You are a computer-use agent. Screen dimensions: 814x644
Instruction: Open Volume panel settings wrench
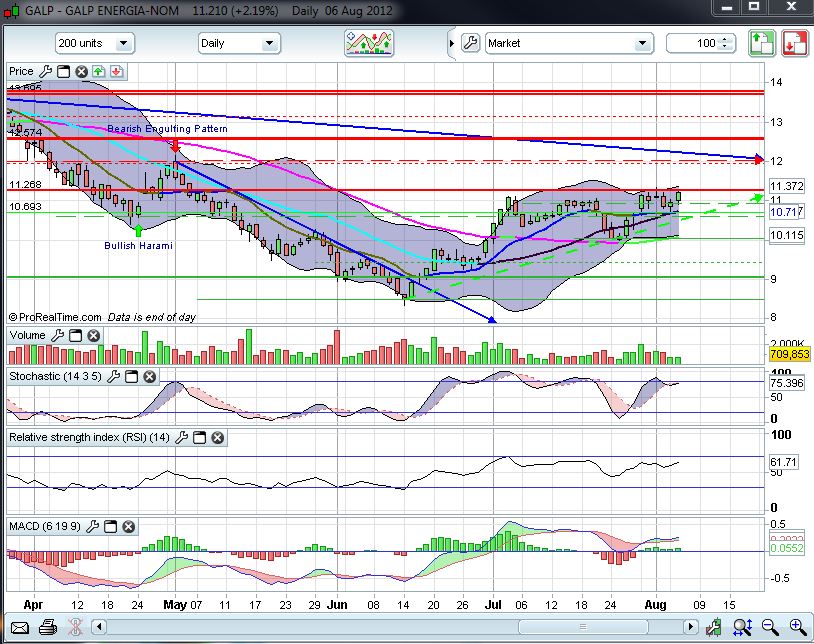click(x=58, y=336)
